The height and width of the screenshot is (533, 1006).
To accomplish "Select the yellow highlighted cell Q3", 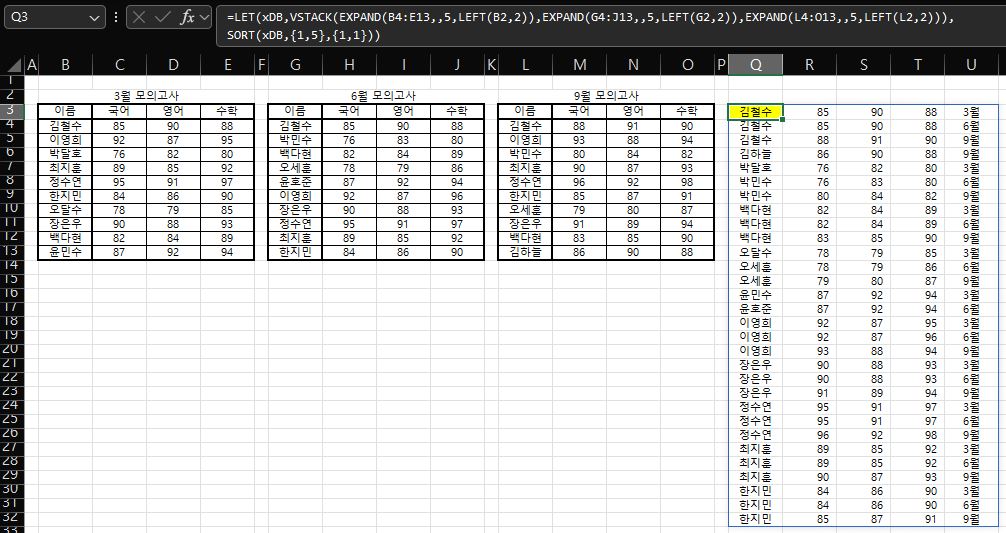I will pos(755,112).
